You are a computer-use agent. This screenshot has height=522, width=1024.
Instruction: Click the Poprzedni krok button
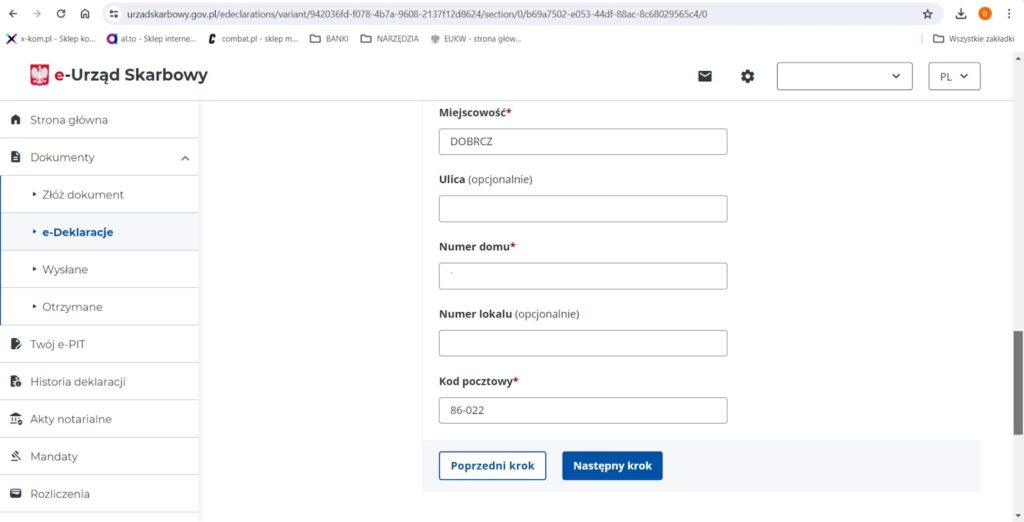click(492, 466)
